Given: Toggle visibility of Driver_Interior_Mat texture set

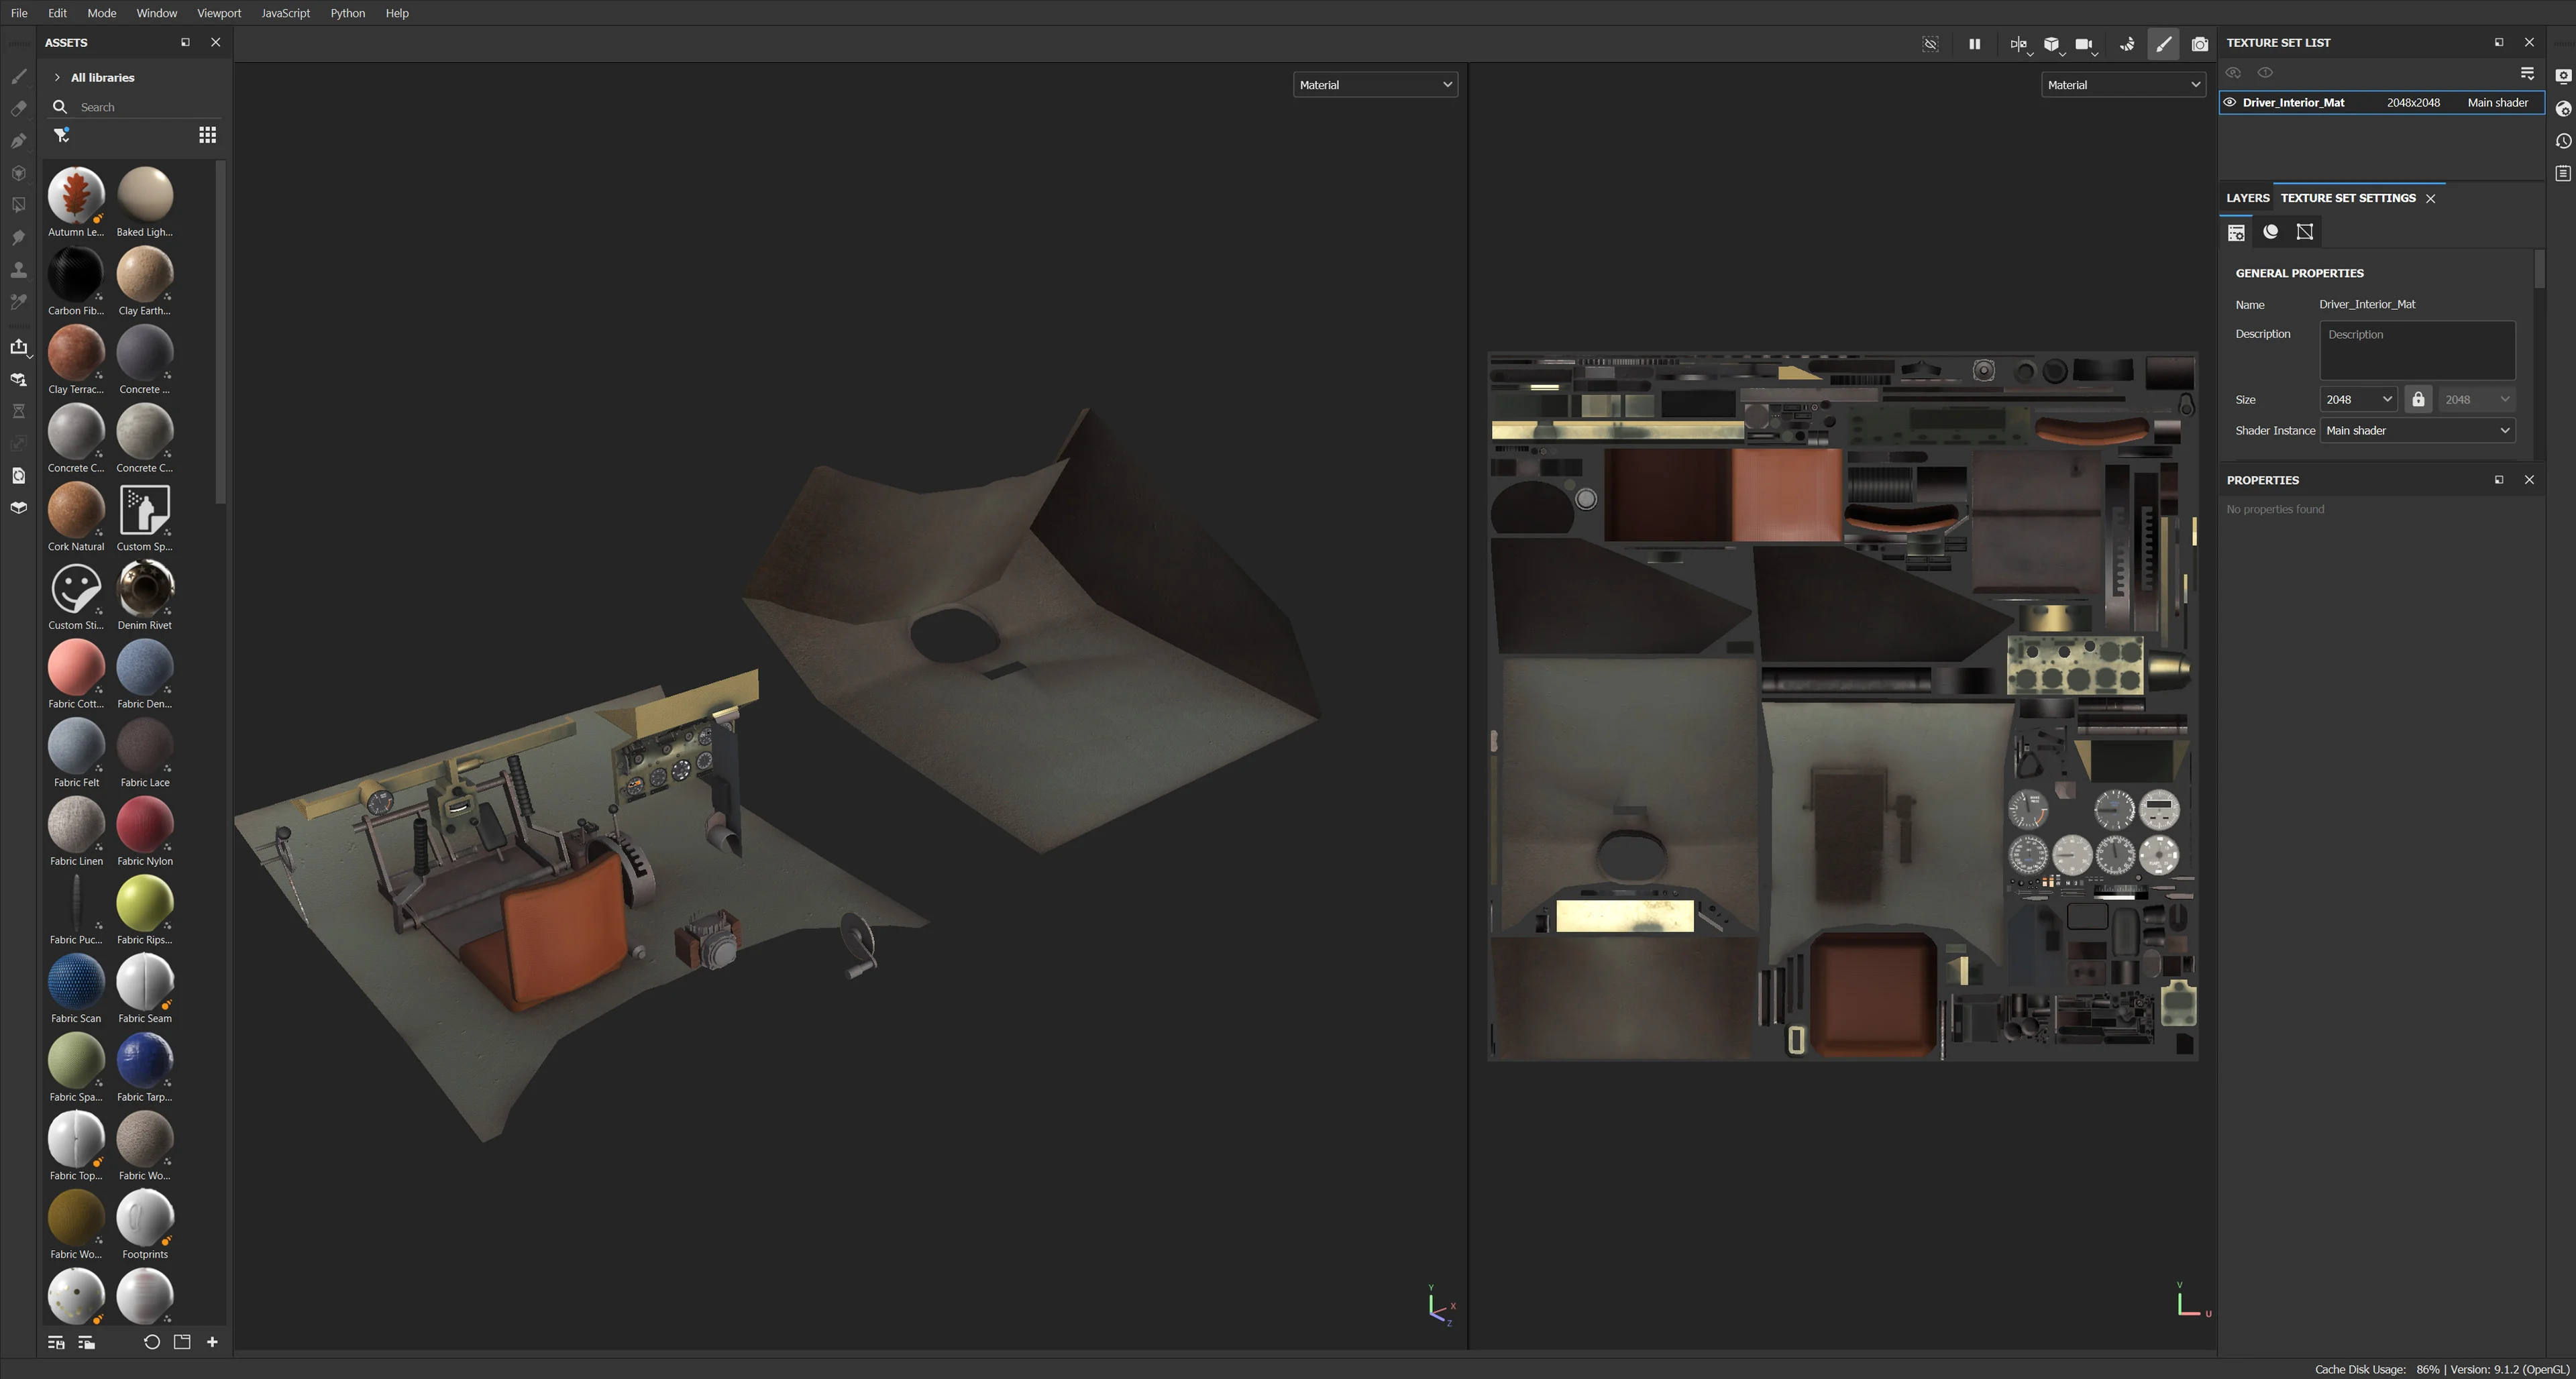Looking at the screenshot, I should [2230, 102].
